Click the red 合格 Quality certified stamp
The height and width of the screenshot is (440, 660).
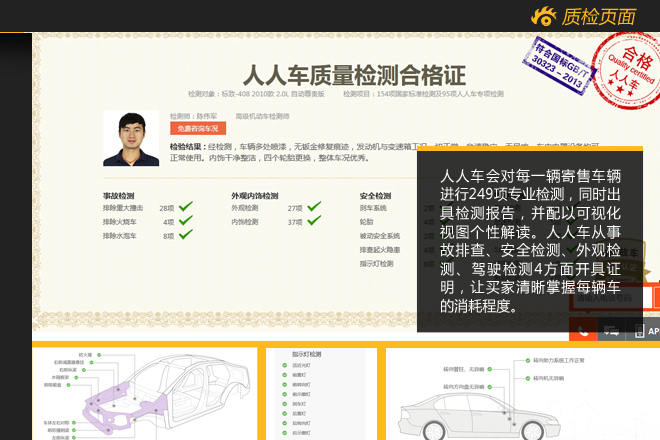[628, 70]
